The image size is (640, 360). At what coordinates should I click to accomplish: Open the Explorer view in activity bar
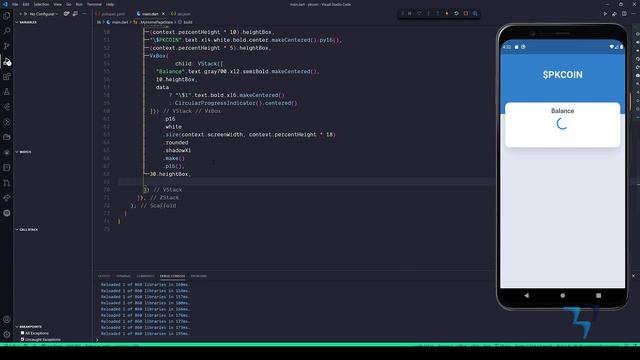7,16
